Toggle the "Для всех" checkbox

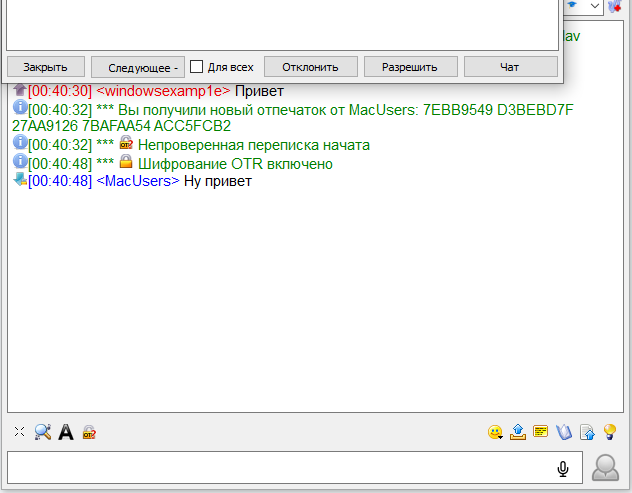(197, 67)
